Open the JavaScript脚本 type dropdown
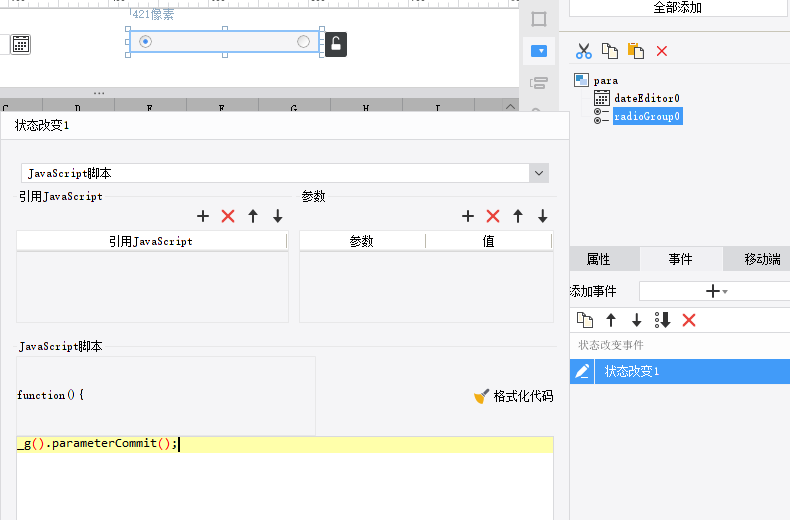Screen dimensions: 790x520 click(x=539, y=173)
